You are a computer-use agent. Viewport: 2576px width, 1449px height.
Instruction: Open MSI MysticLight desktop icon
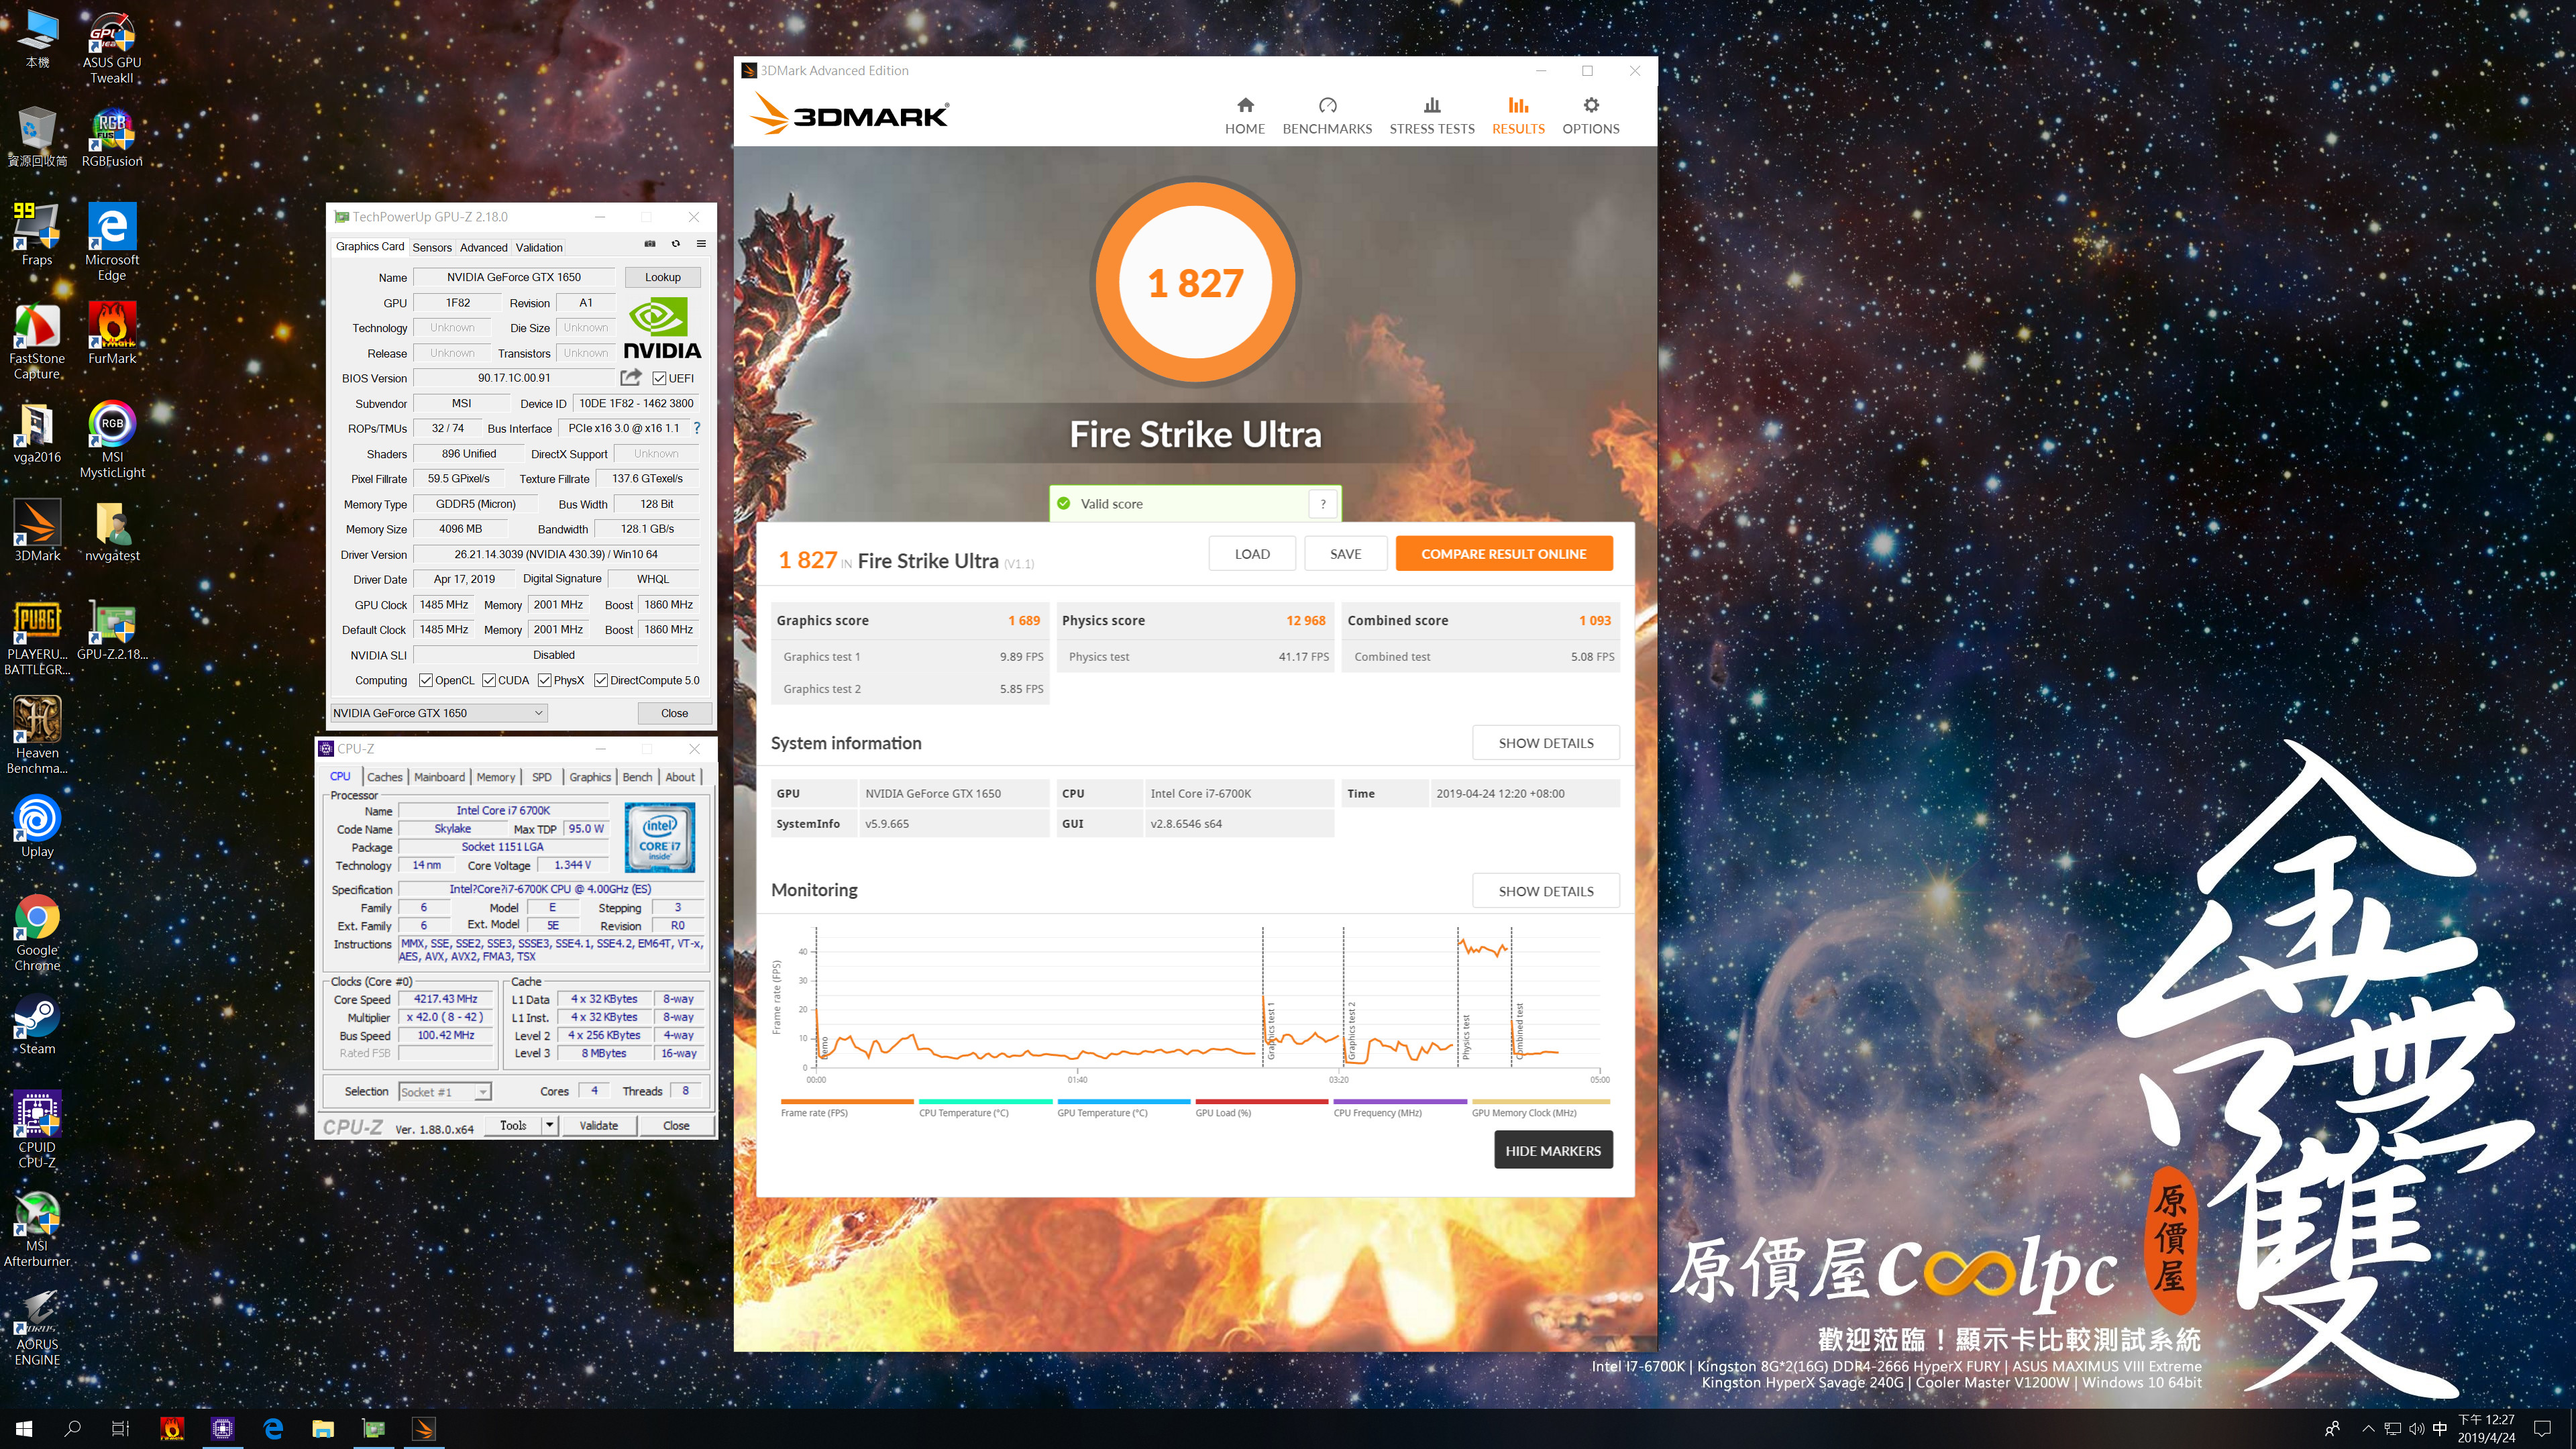tap(111, 440)
